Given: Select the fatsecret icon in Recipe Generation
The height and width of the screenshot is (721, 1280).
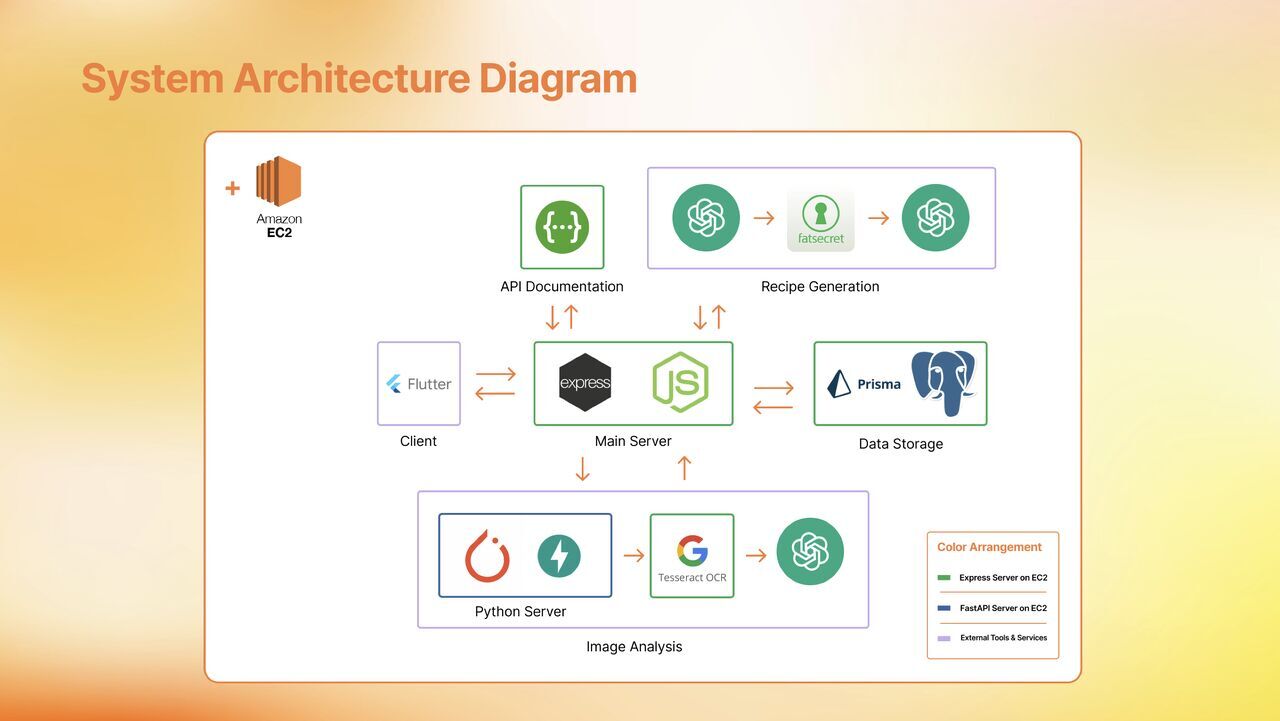Looking at the screenshot, I should (x=820, y=217).
